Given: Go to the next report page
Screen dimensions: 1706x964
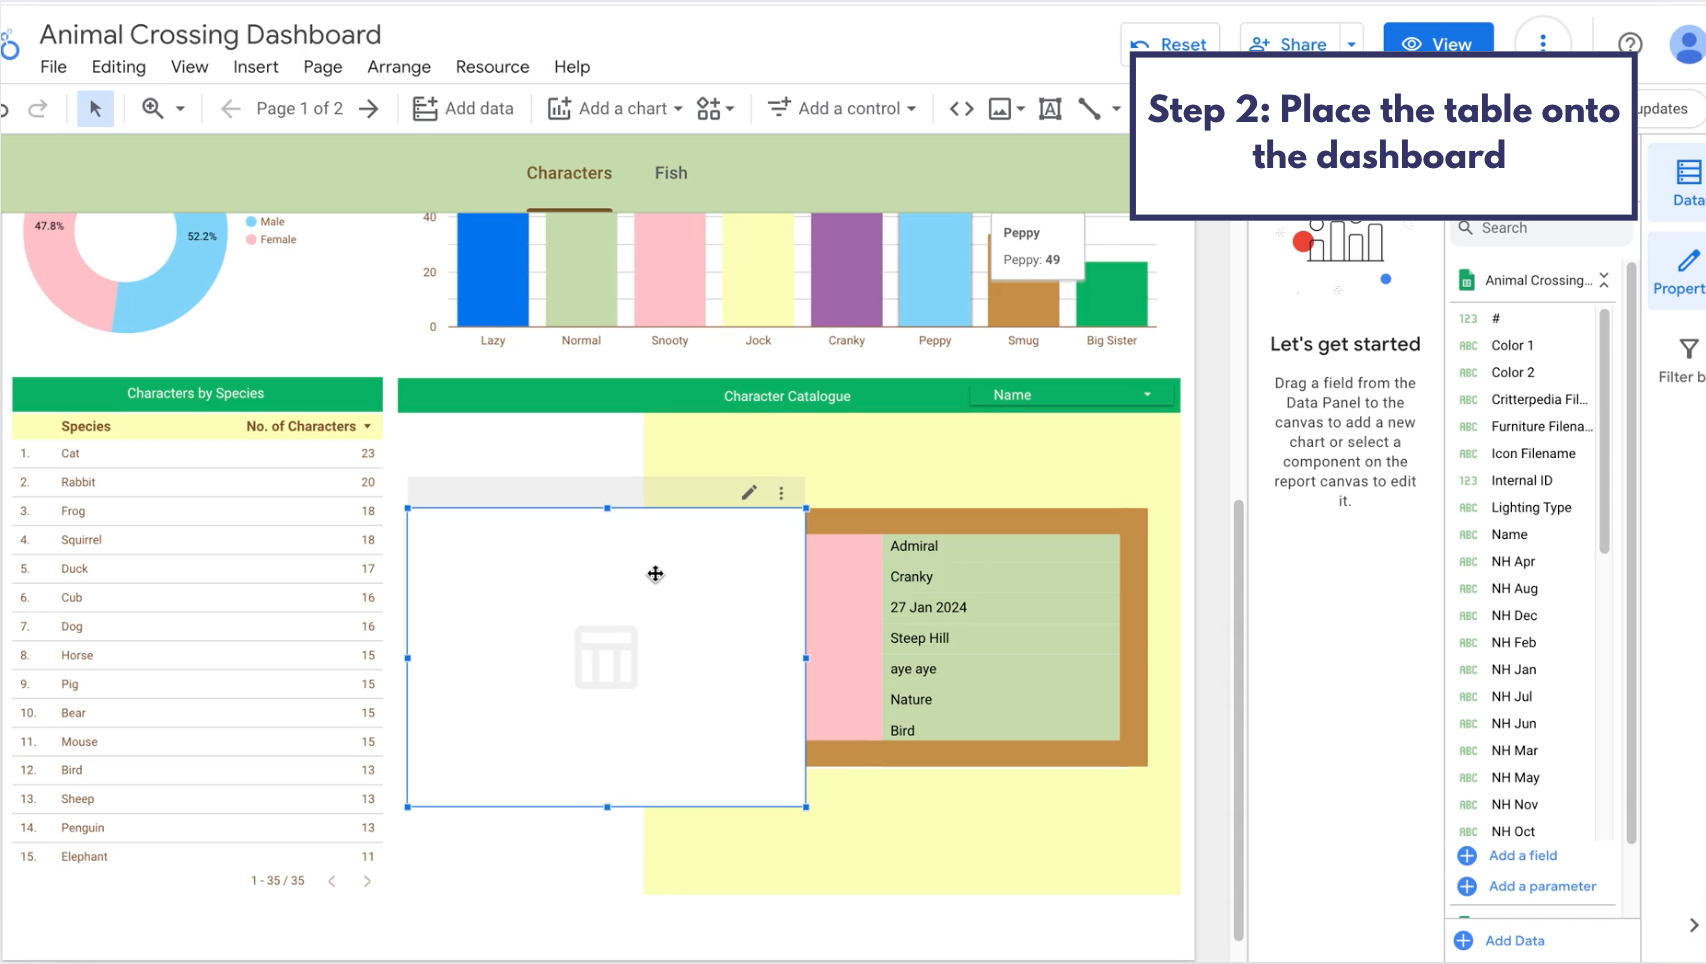Looking at the screenshot, I should [x=369, y=109].
